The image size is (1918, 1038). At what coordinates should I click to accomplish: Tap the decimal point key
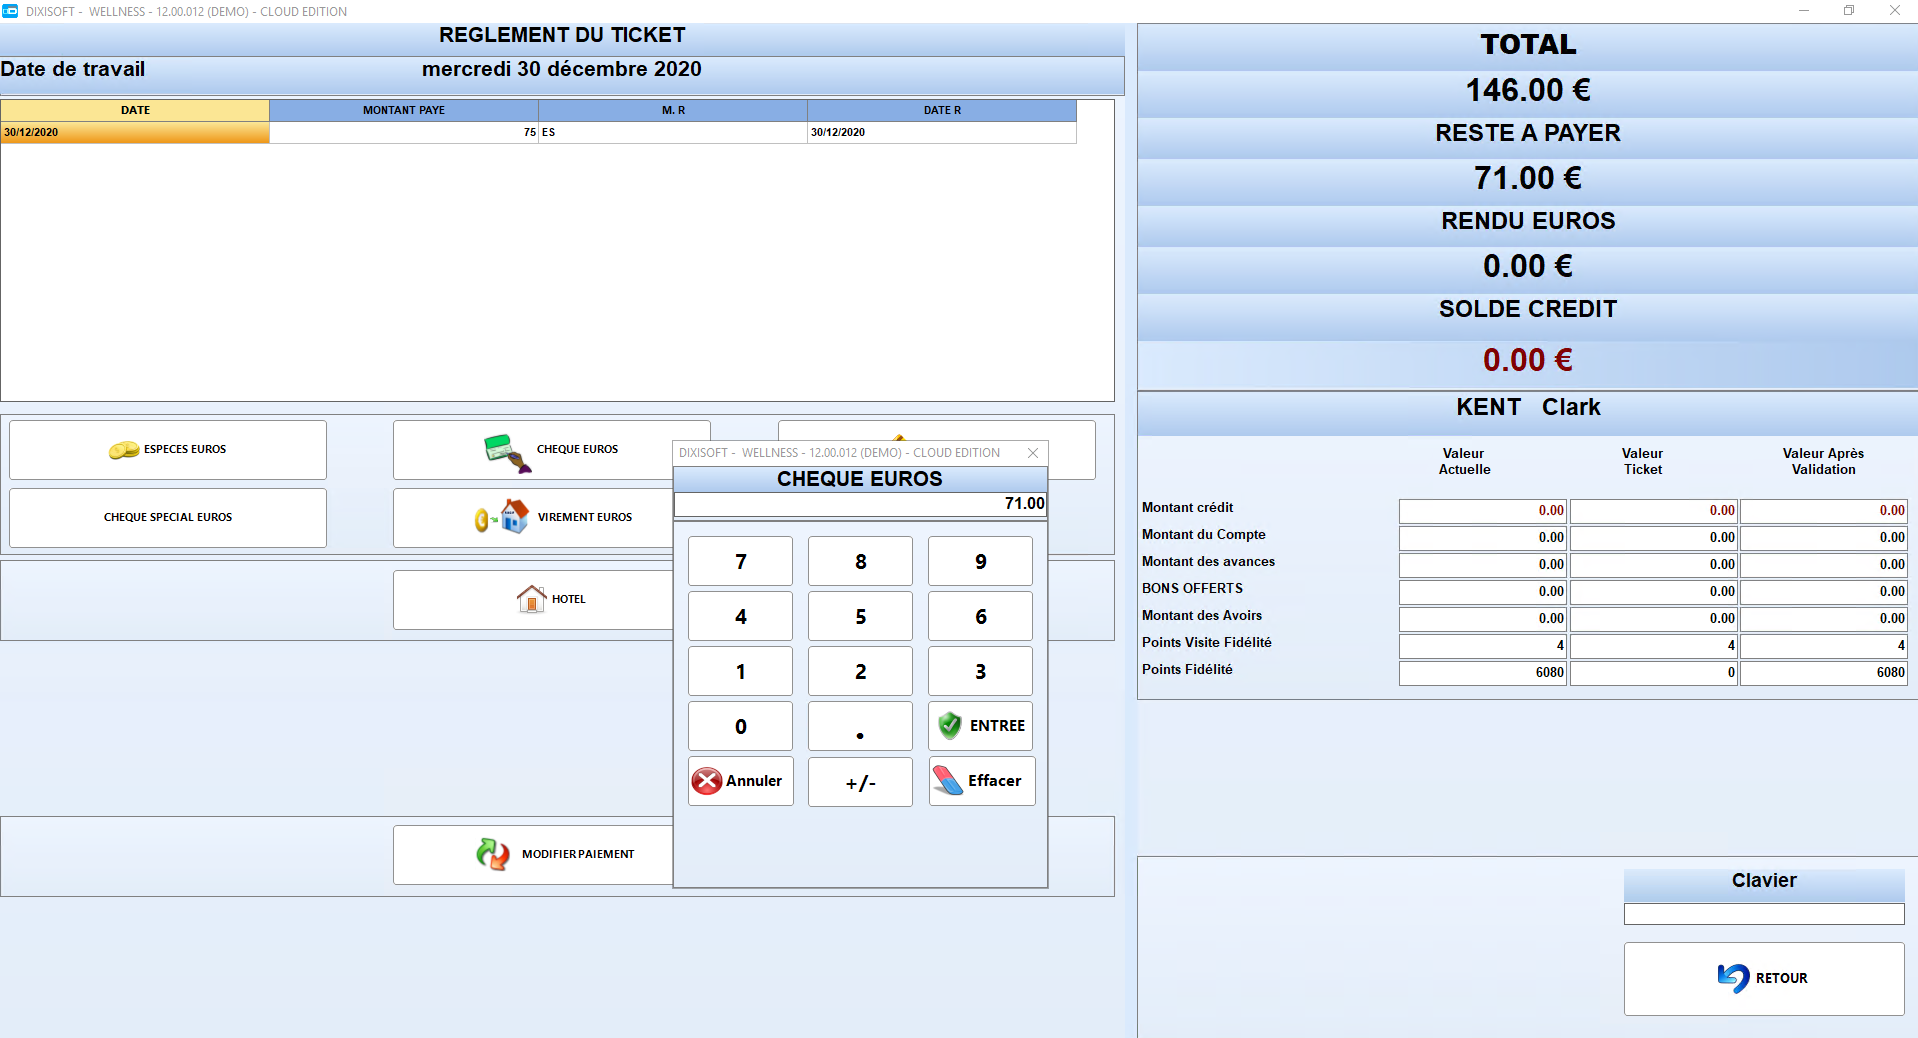(860, 727)
